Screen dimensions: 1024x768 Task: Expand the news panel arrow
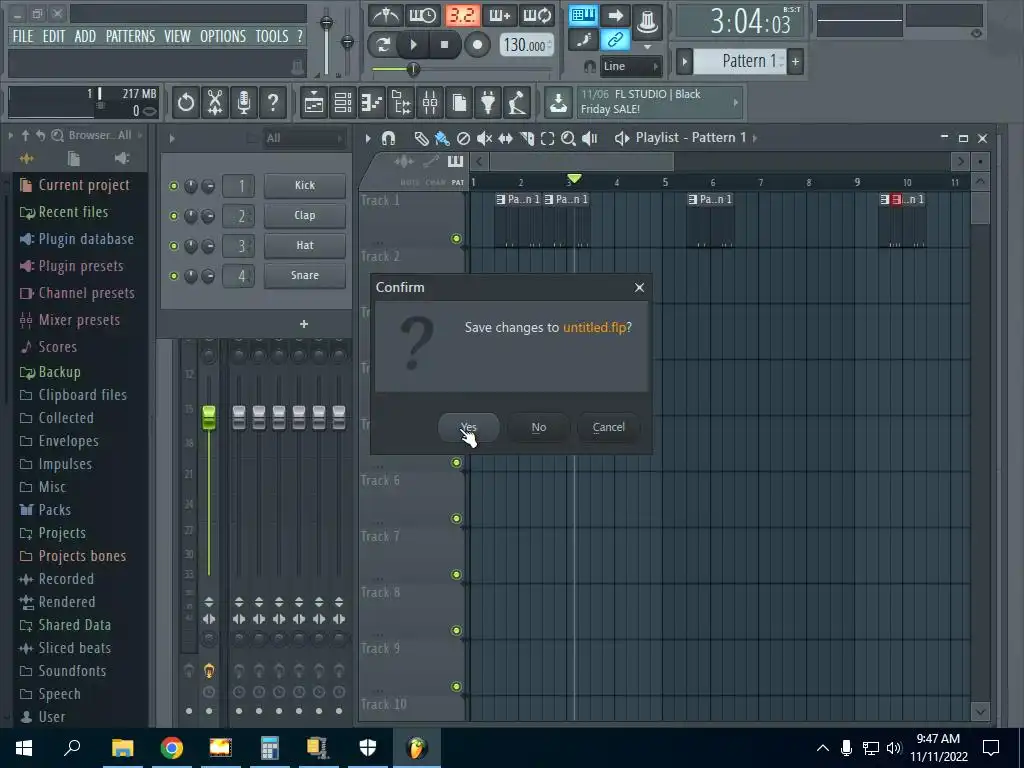736,103
